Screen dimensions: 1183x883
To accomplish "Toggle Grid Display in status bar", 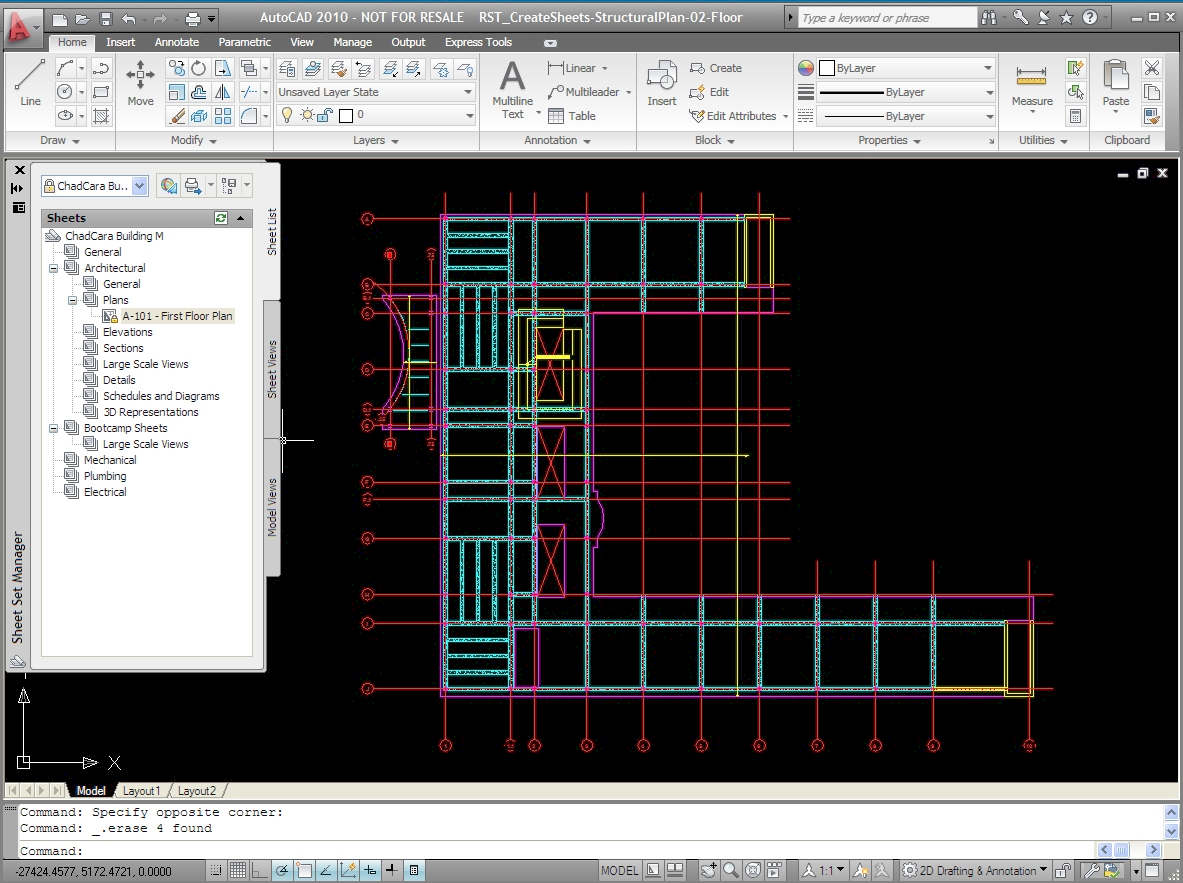I will pyautogui.click(x=238, y=870).
